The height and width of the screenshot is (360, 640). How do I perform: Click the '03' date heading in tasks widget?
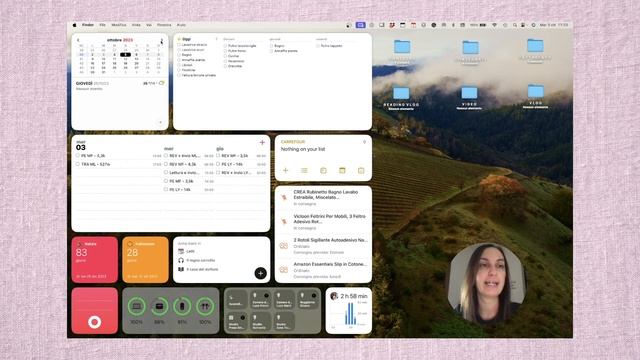[x=81, y=147]
